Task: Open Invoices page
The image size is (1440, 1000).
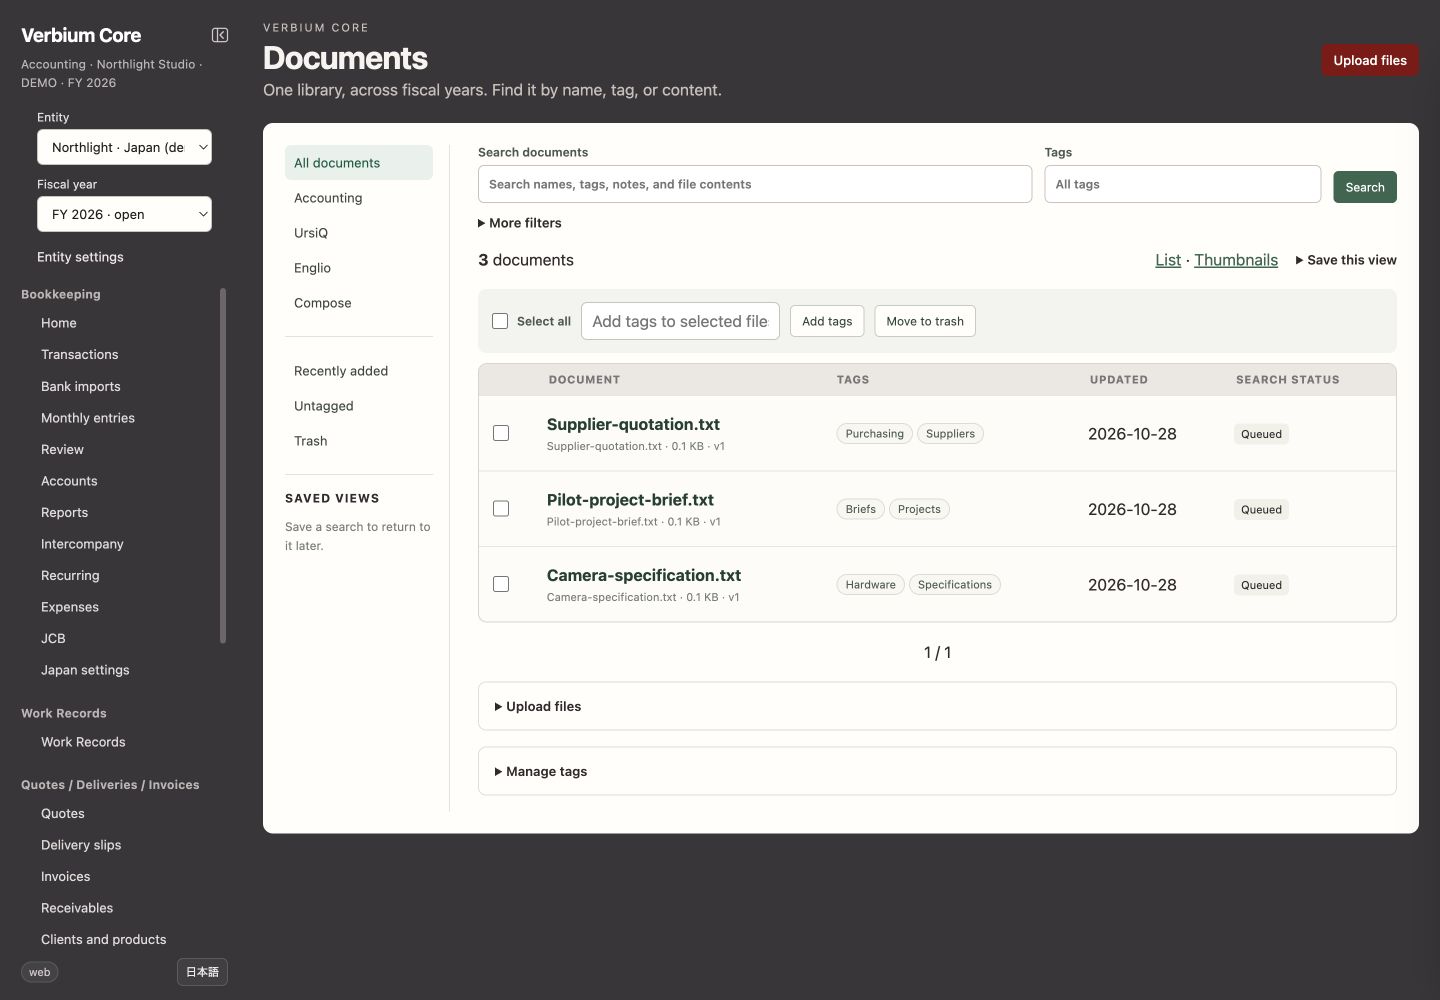Action: [x=66, y=876]
